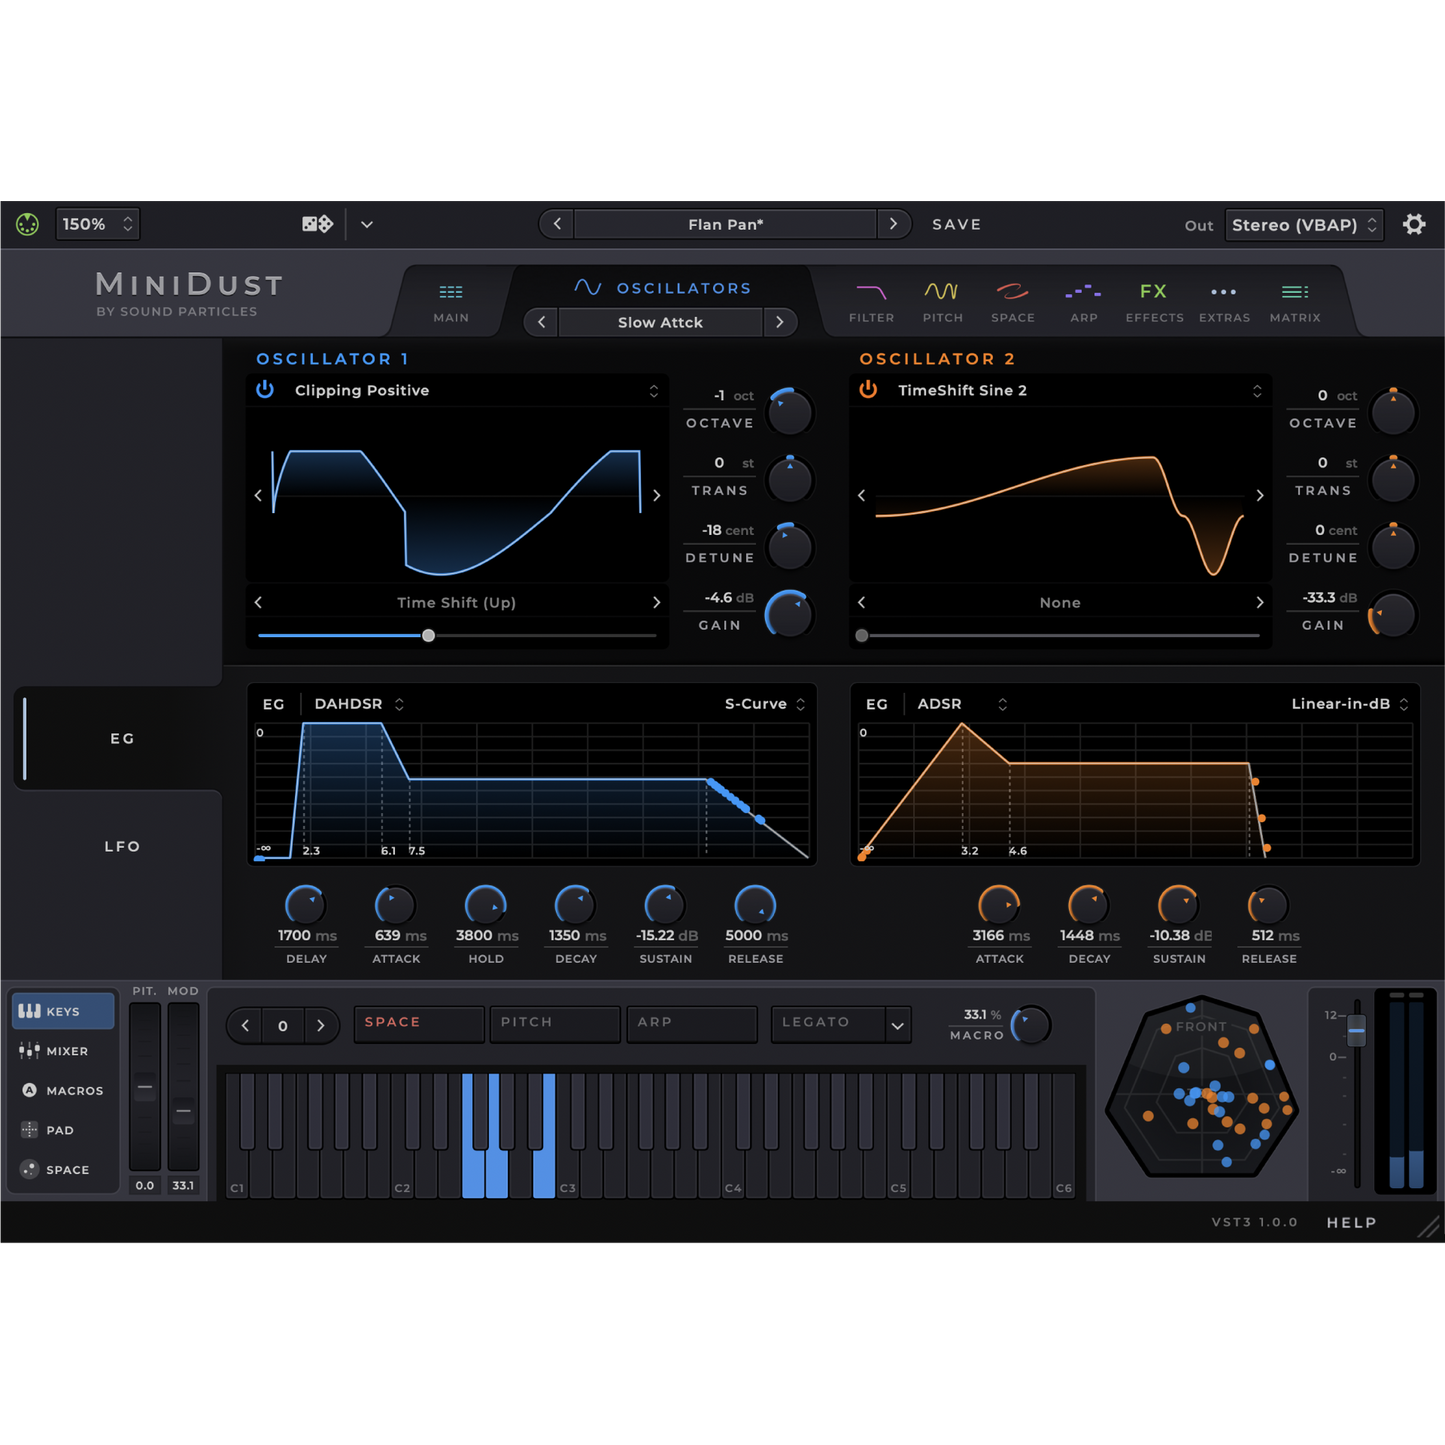Click the HELP link
The width and height of the screenshot is (1445, 1445).
tap(1351, 1222)
